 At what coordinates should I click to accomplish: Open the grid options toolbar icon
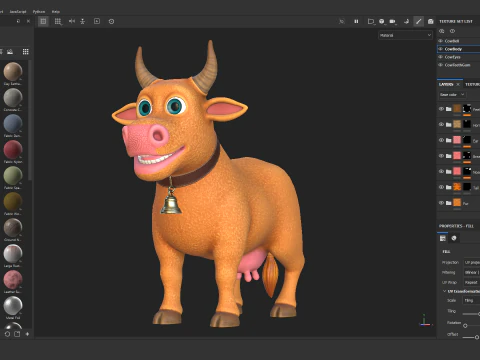pyautogui.click(x=58, y=21)
